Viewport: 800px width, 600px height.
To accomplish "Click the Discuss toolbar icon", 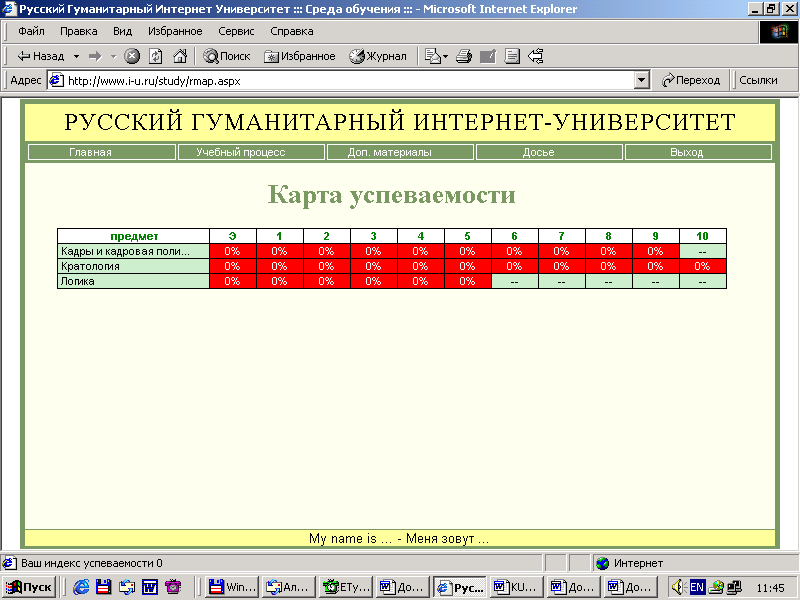I will [x=512, y=56].
